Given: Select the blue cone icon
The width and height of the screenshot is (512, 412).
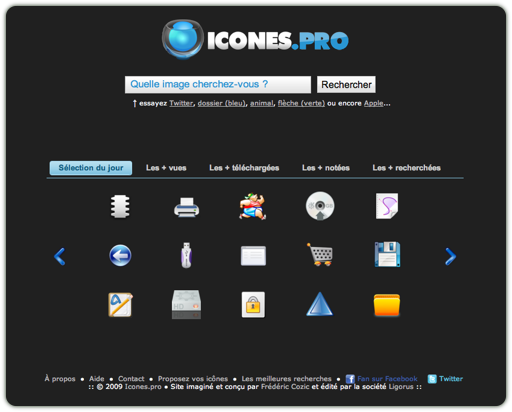Looking at the screenshot, I should coord(319,304).
